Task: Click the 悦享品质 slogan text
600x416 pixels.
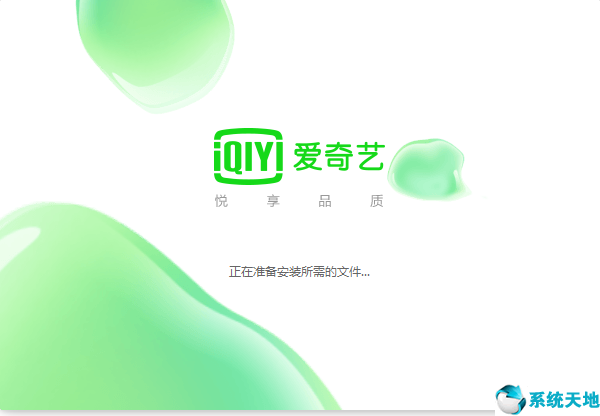Action: tap(299, 201)
